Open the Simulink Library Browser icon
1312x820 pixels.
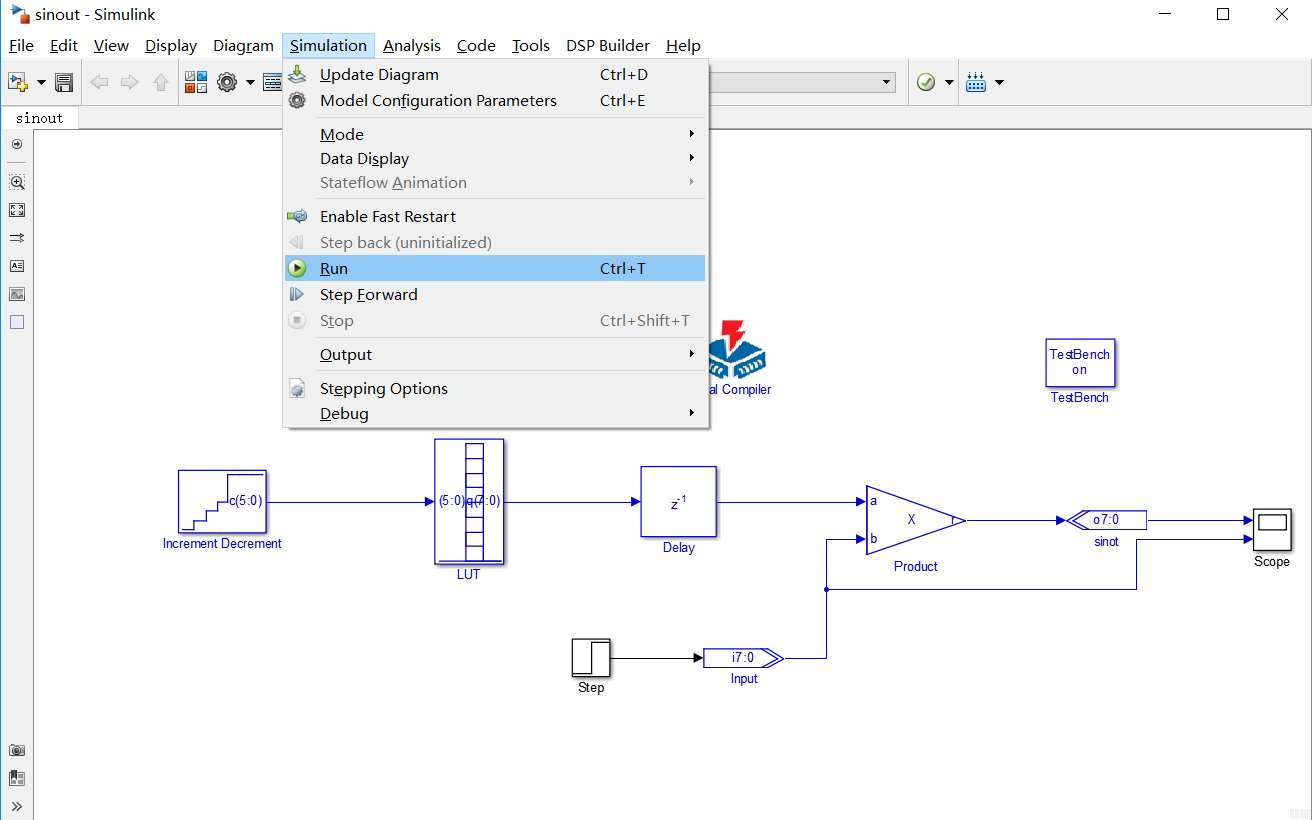pos(195,81)
